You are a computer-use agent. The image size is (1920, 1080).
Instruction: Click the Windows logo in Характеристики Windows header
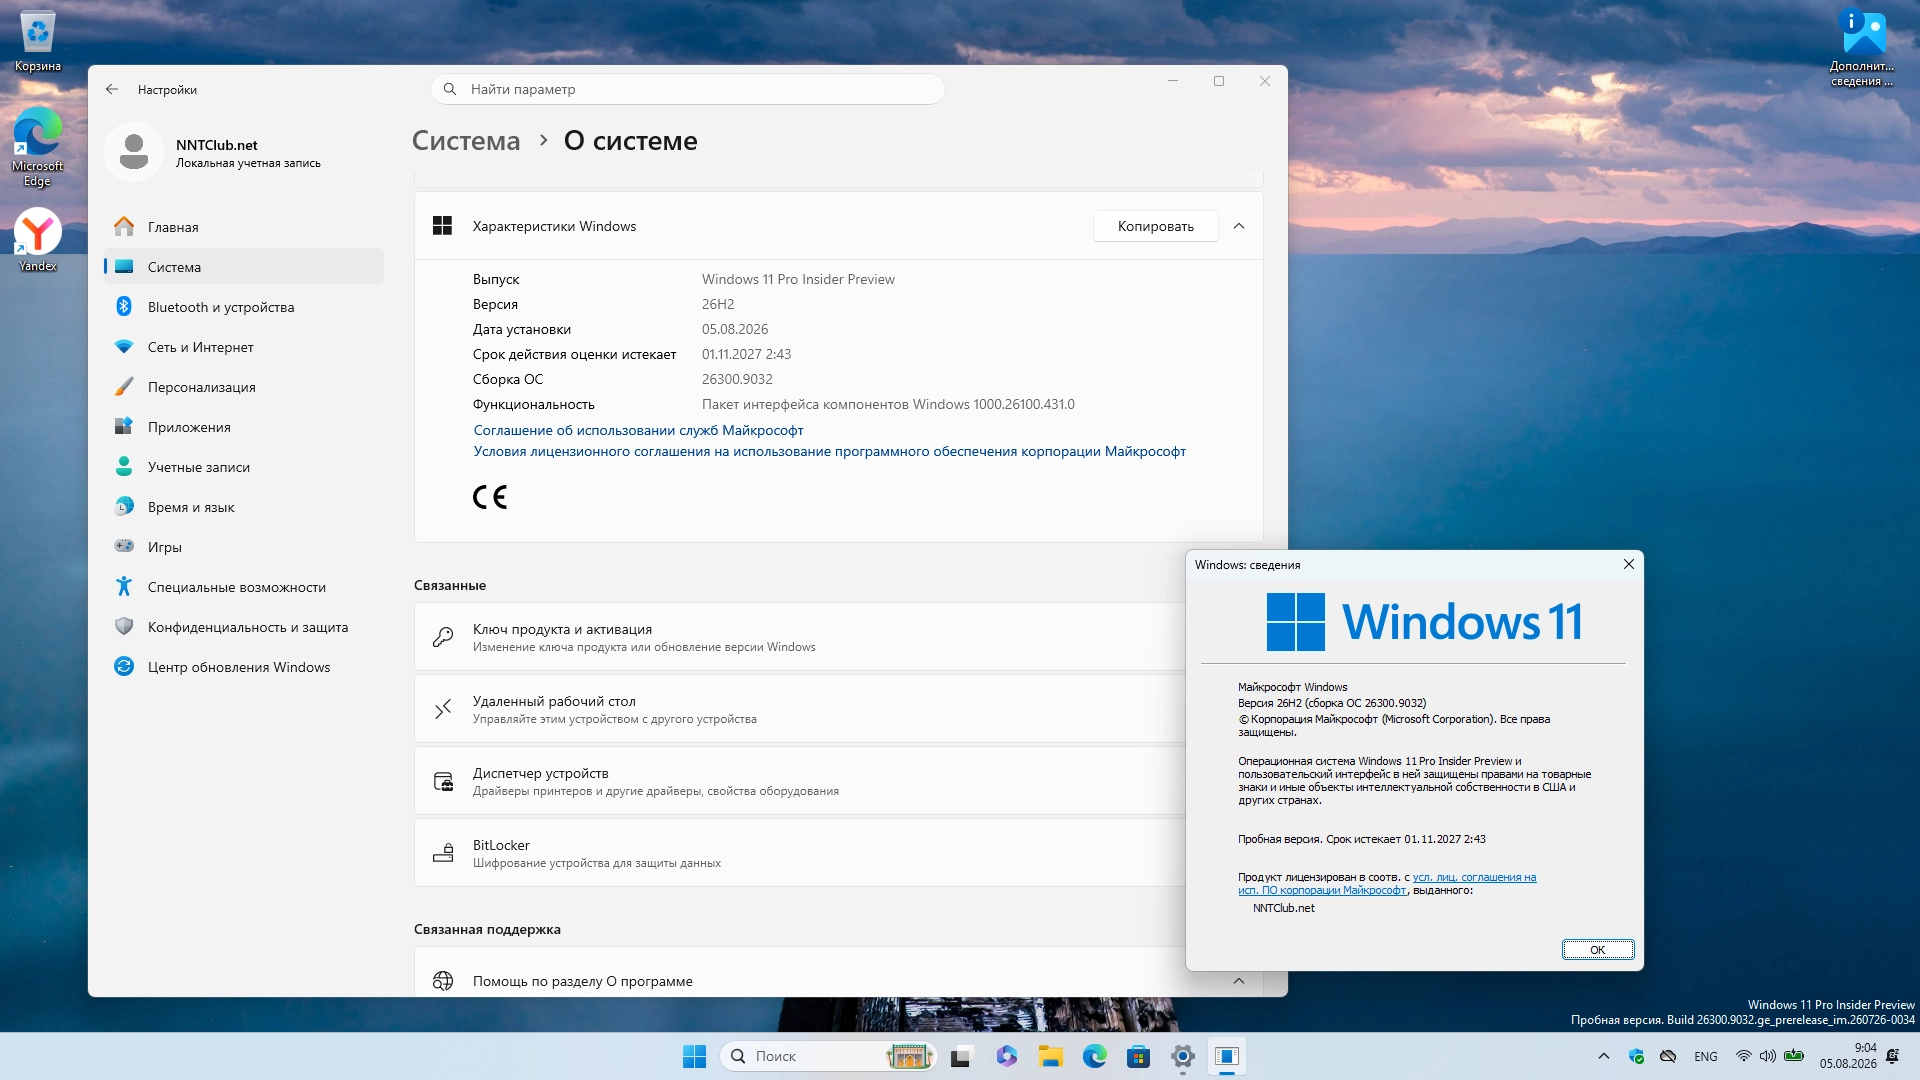point(442,226)
